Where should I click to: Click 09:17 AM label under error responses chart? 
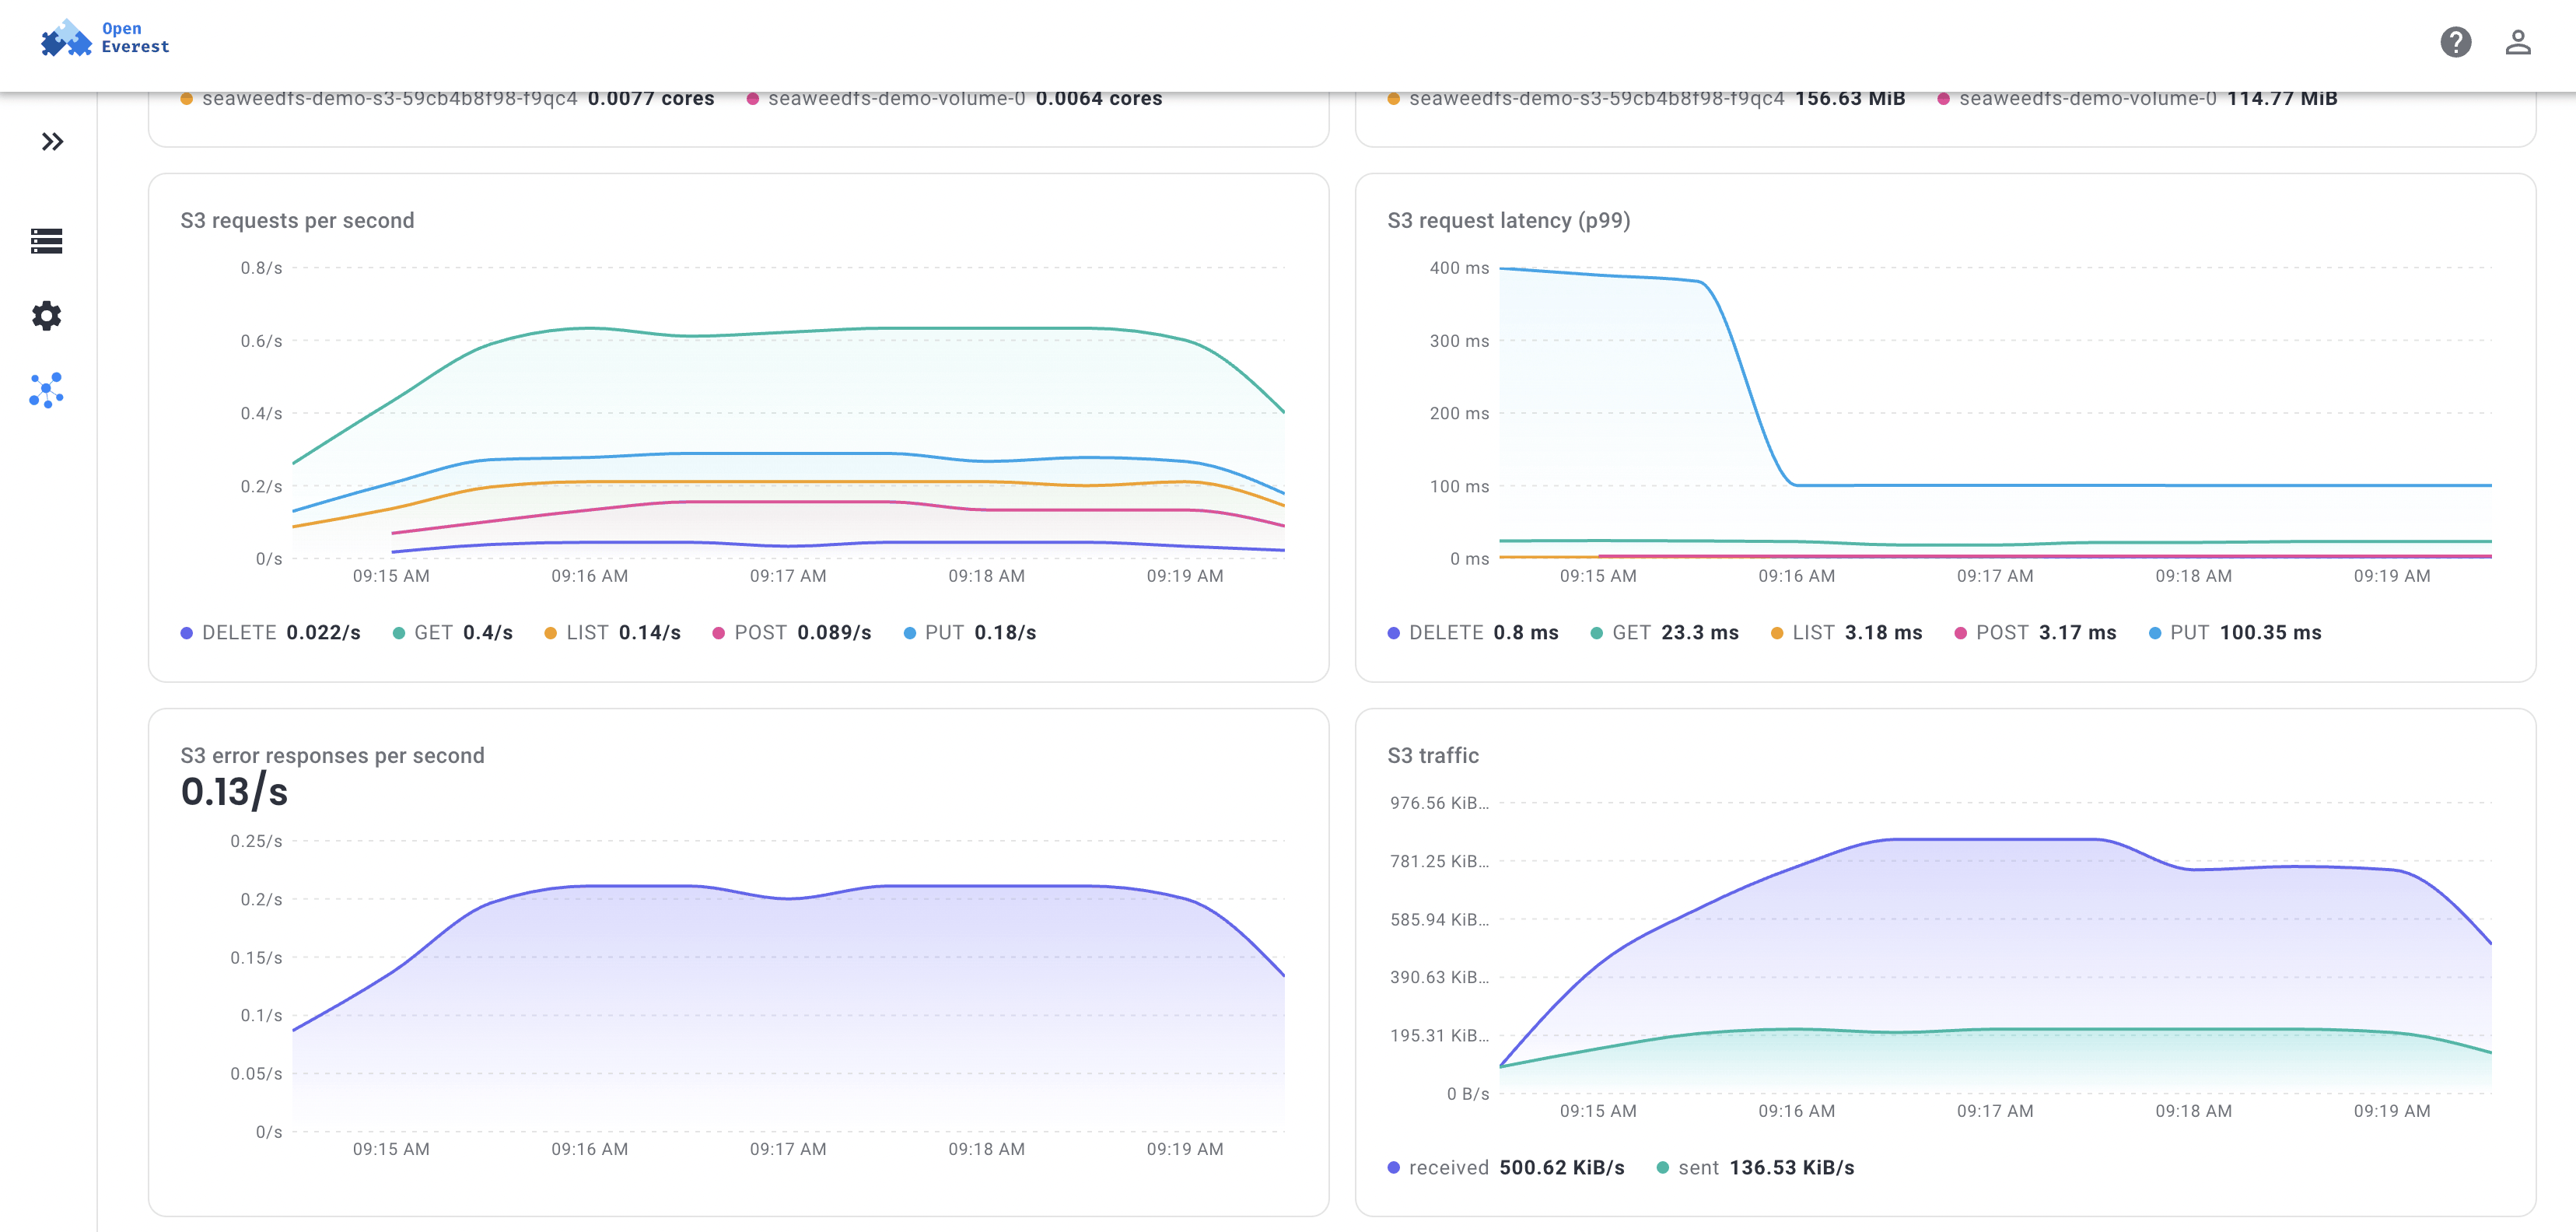pyautogui.click(x=788, y=1149)
